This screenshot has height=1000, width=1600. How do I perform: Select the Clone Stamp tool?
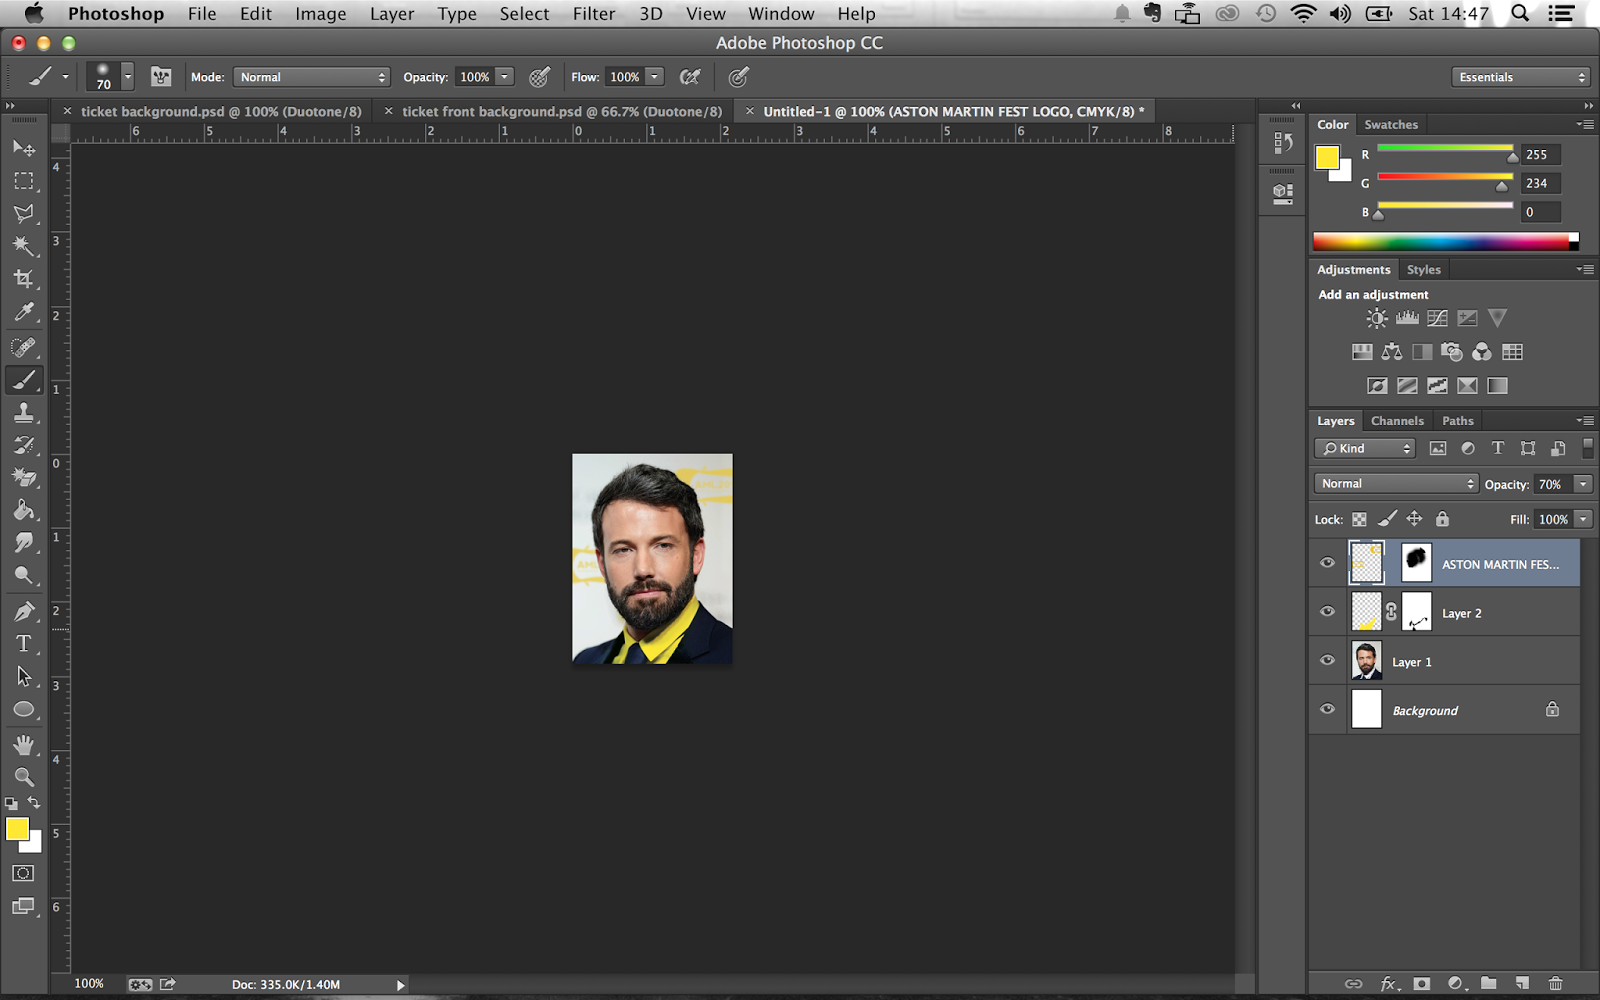pos(24,412)
